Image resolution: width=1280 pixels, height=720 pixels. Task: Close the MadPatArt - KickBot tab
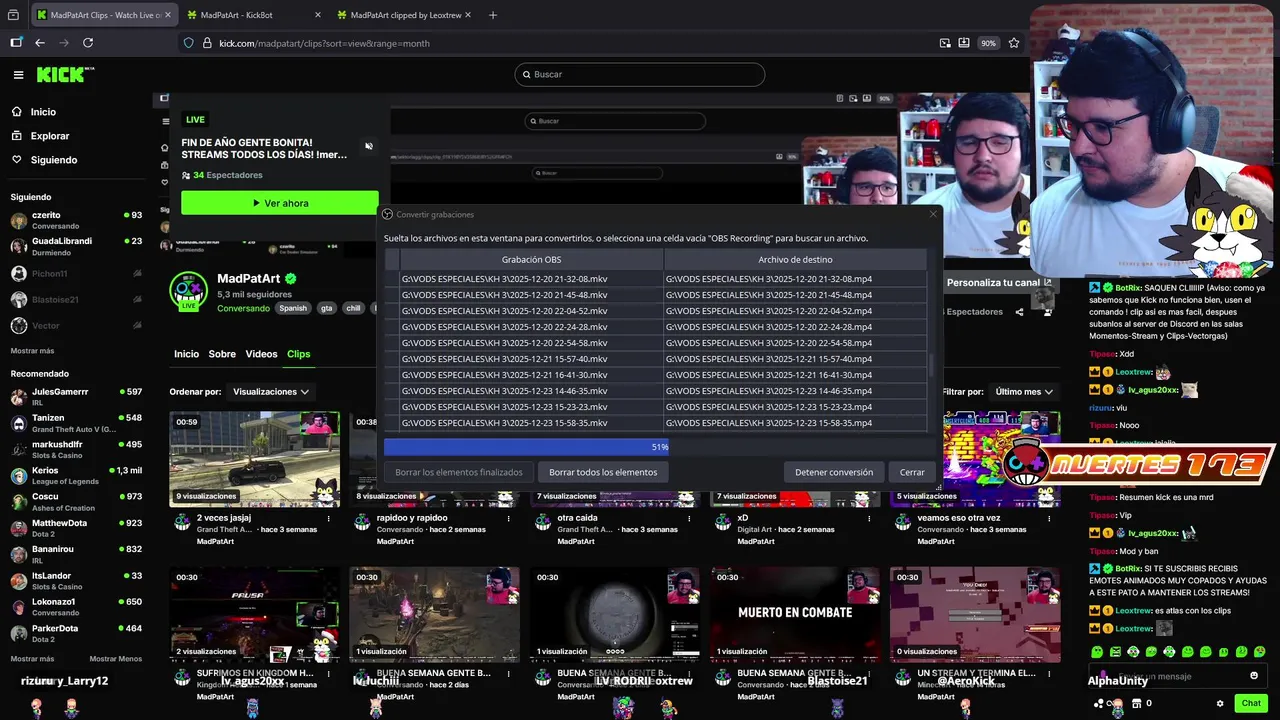pos(318,15)
